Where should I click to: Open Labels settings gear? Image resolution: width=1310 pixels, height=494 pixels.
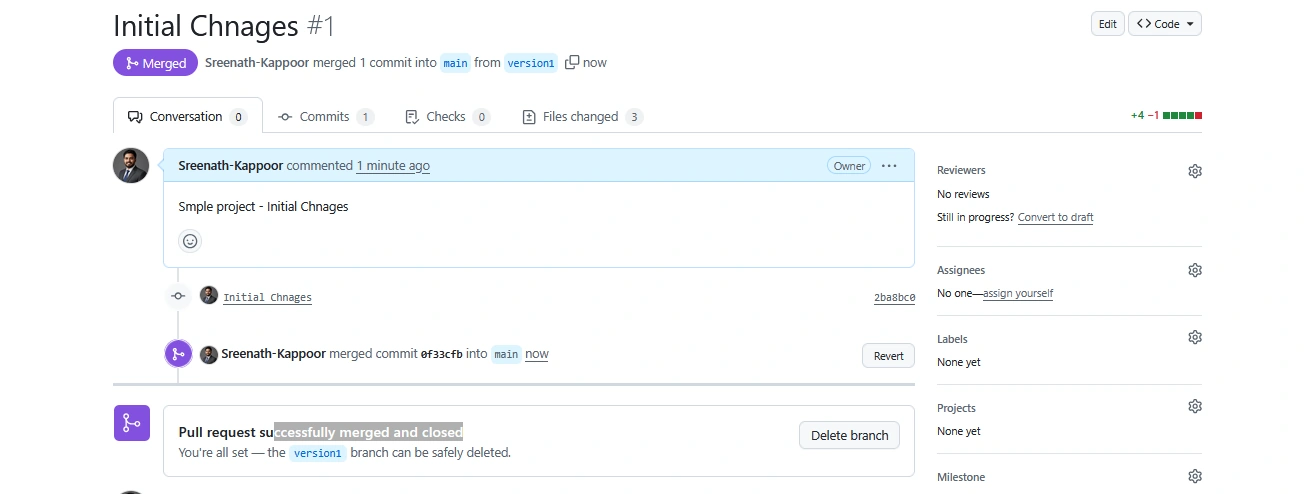pyautogui.click(x=1194, y=338)
